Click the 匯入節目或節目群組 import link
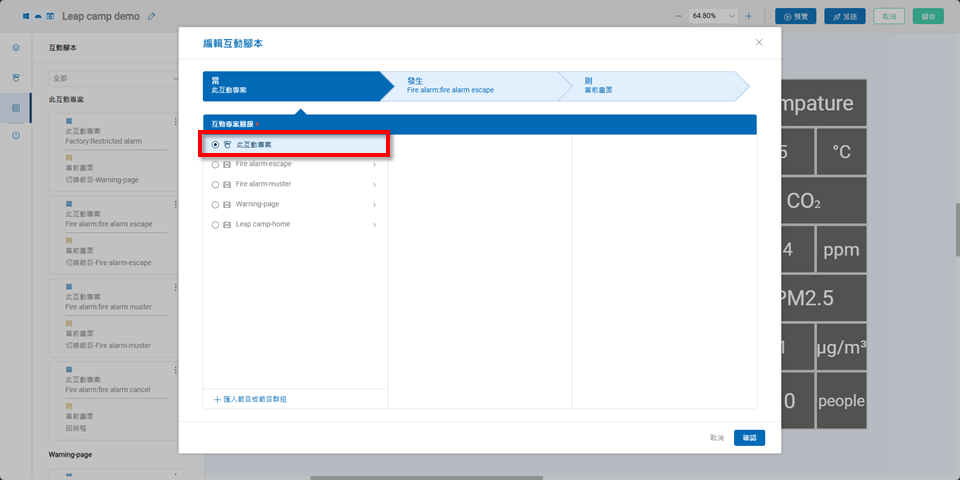 point(250,399)
